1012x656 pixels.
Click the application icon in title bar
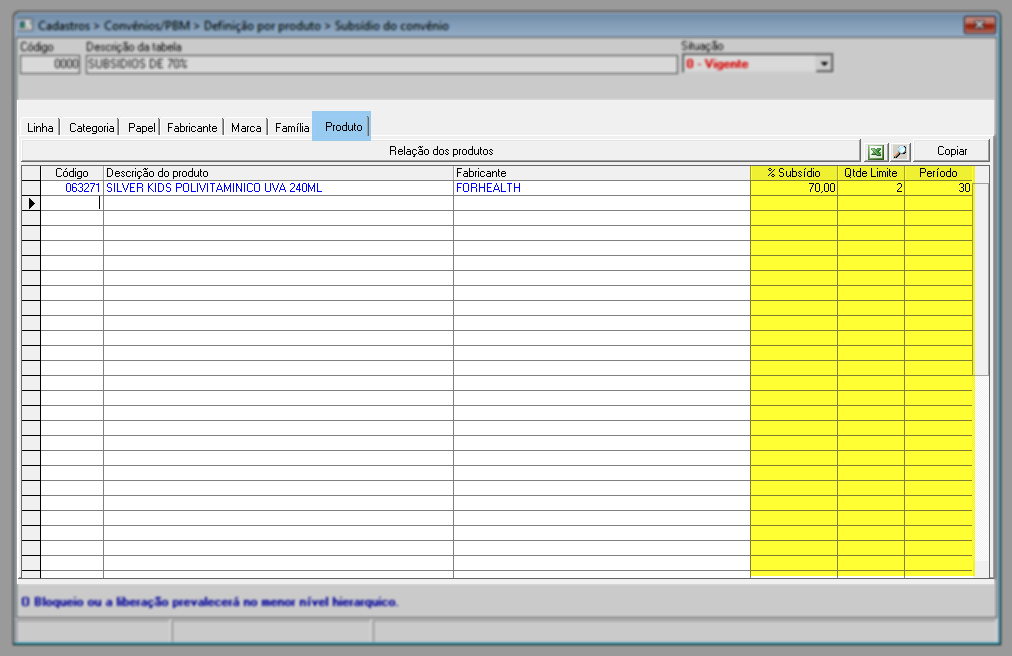pos(25,25)
